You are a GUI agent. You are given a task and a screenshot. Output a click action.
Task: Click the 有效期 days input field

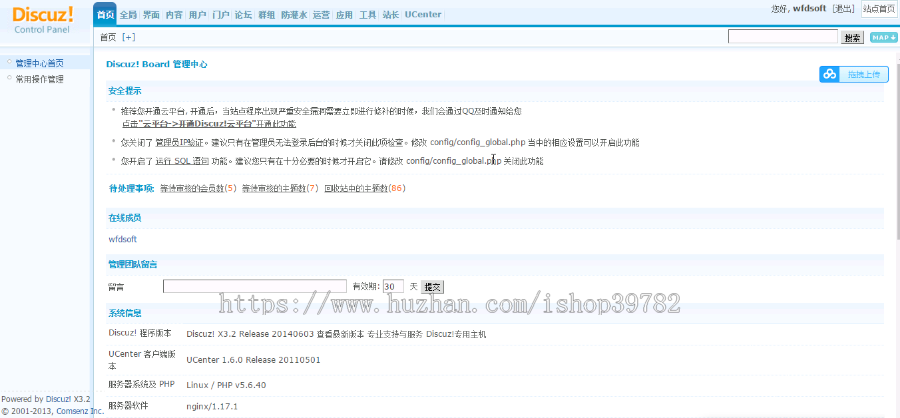(393, 286)
